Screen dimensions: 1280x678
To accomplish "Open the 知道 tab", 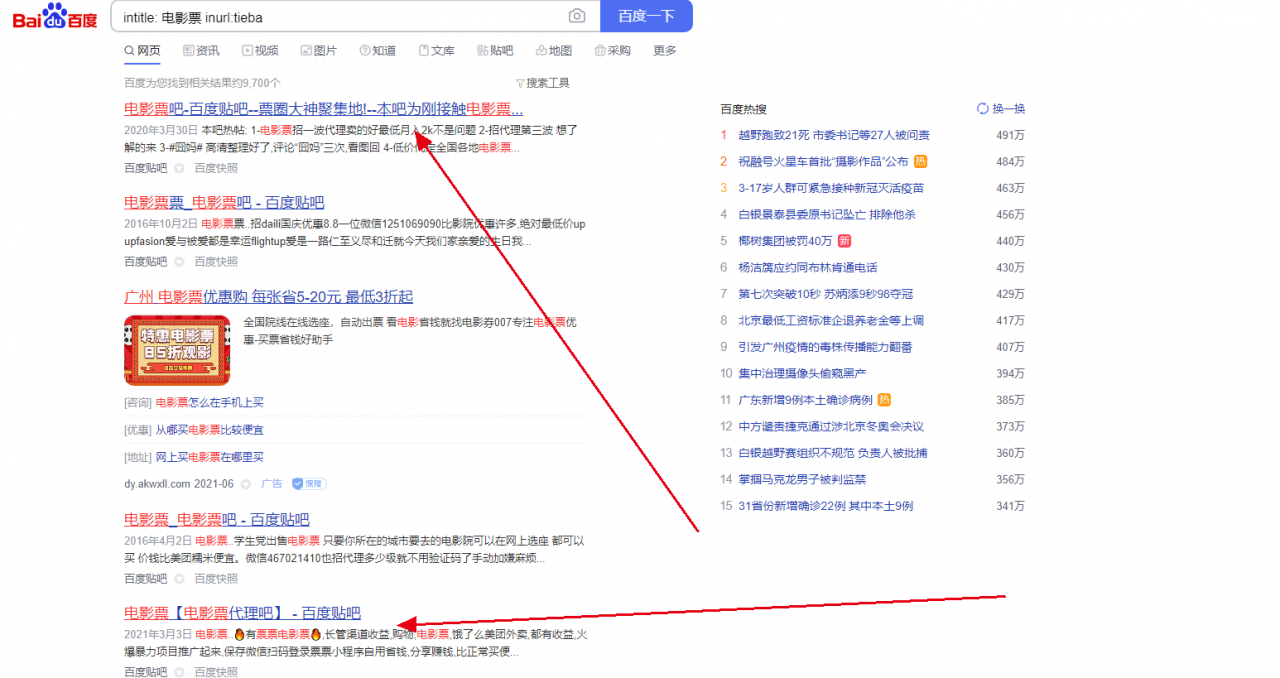I will (377, 51).
